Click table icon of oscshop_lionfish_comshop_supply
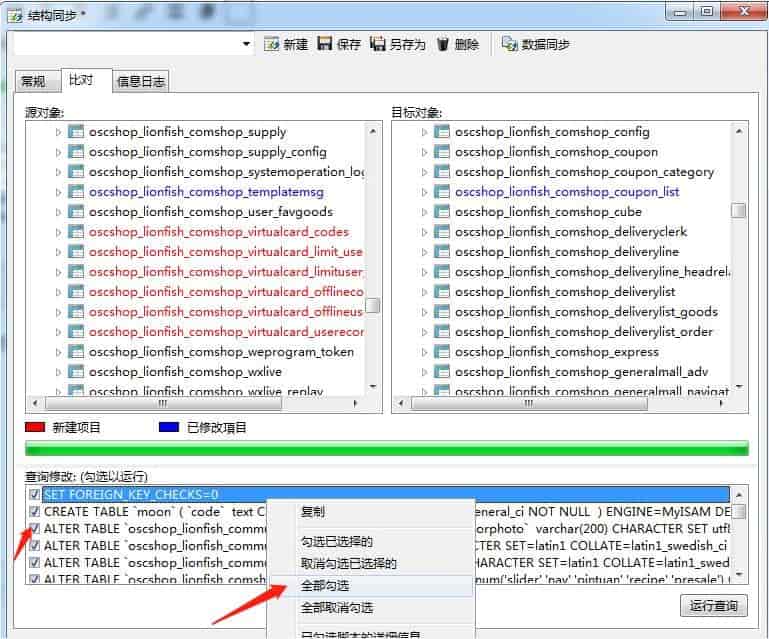The image size is (769, 639). click(76, 131)
